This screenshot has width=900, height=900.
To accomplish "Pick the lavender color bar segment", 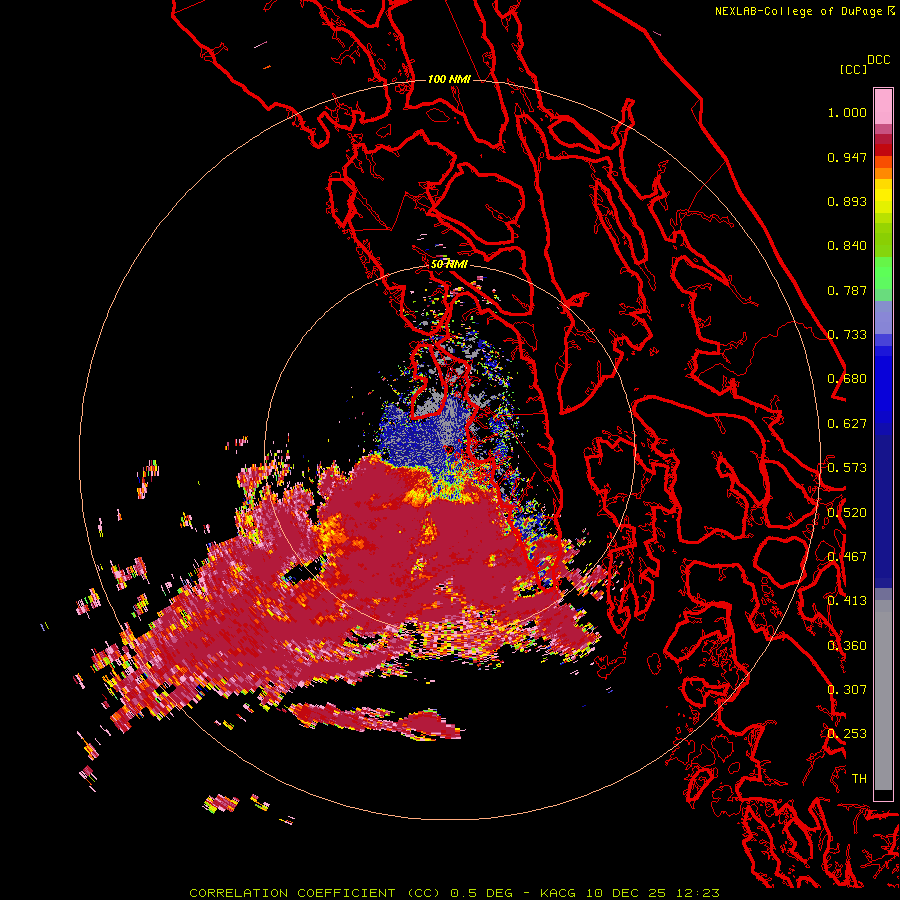I will 883,317.
